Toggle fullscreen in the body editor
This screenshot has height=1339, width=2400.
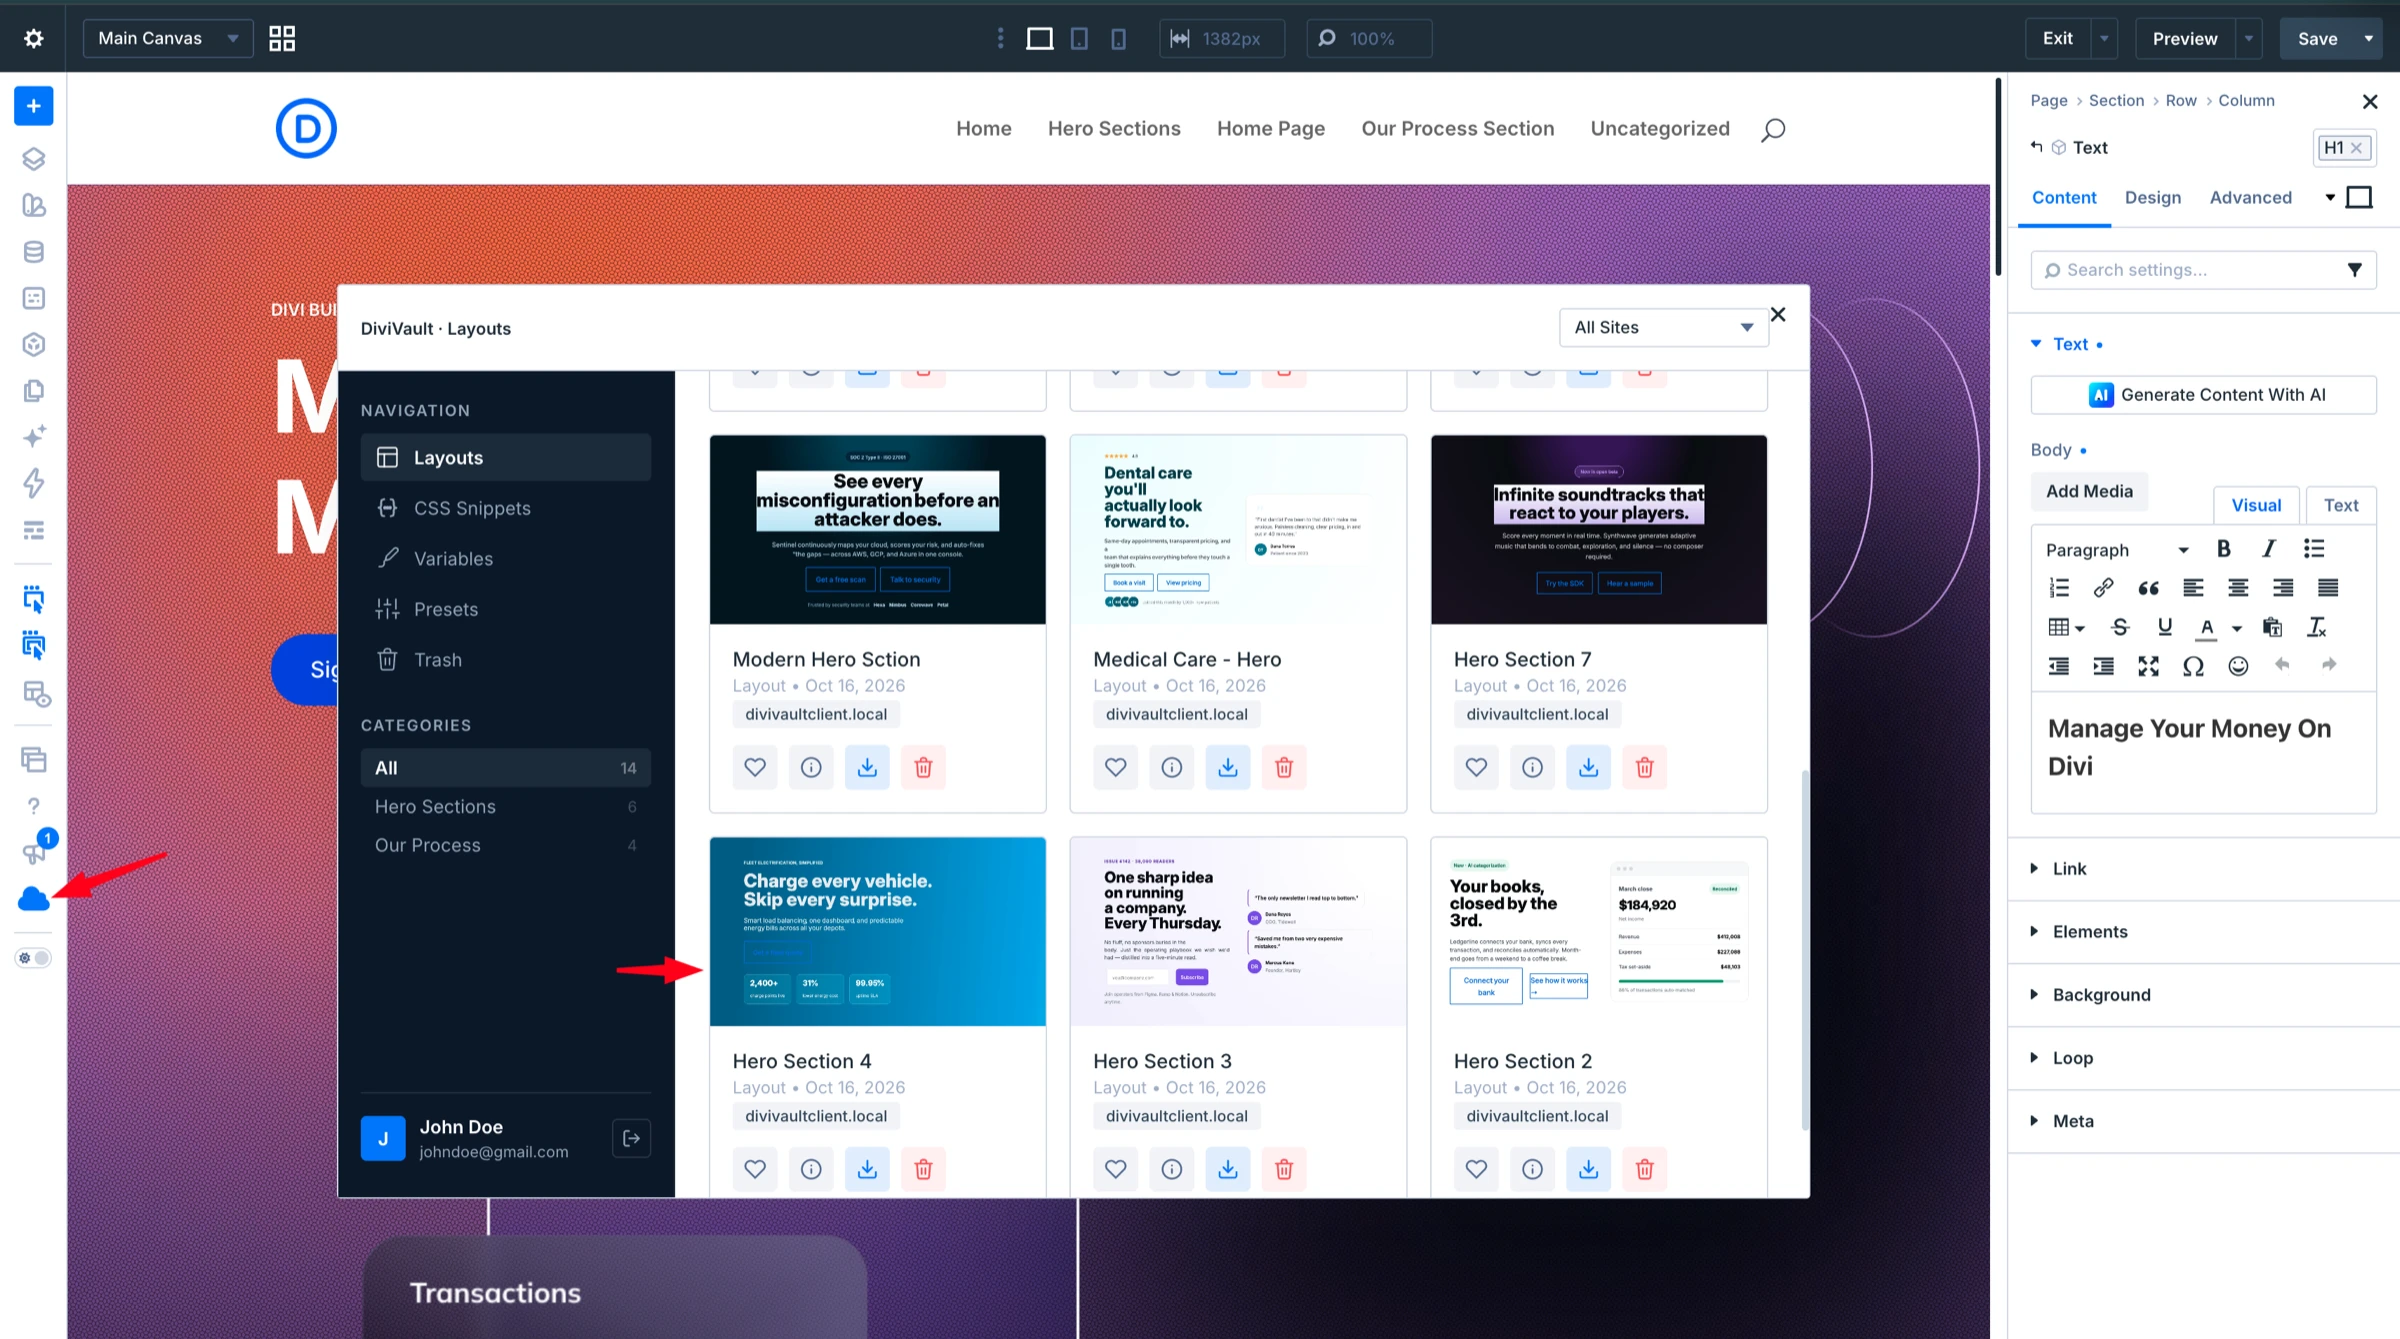point(2148,666)
